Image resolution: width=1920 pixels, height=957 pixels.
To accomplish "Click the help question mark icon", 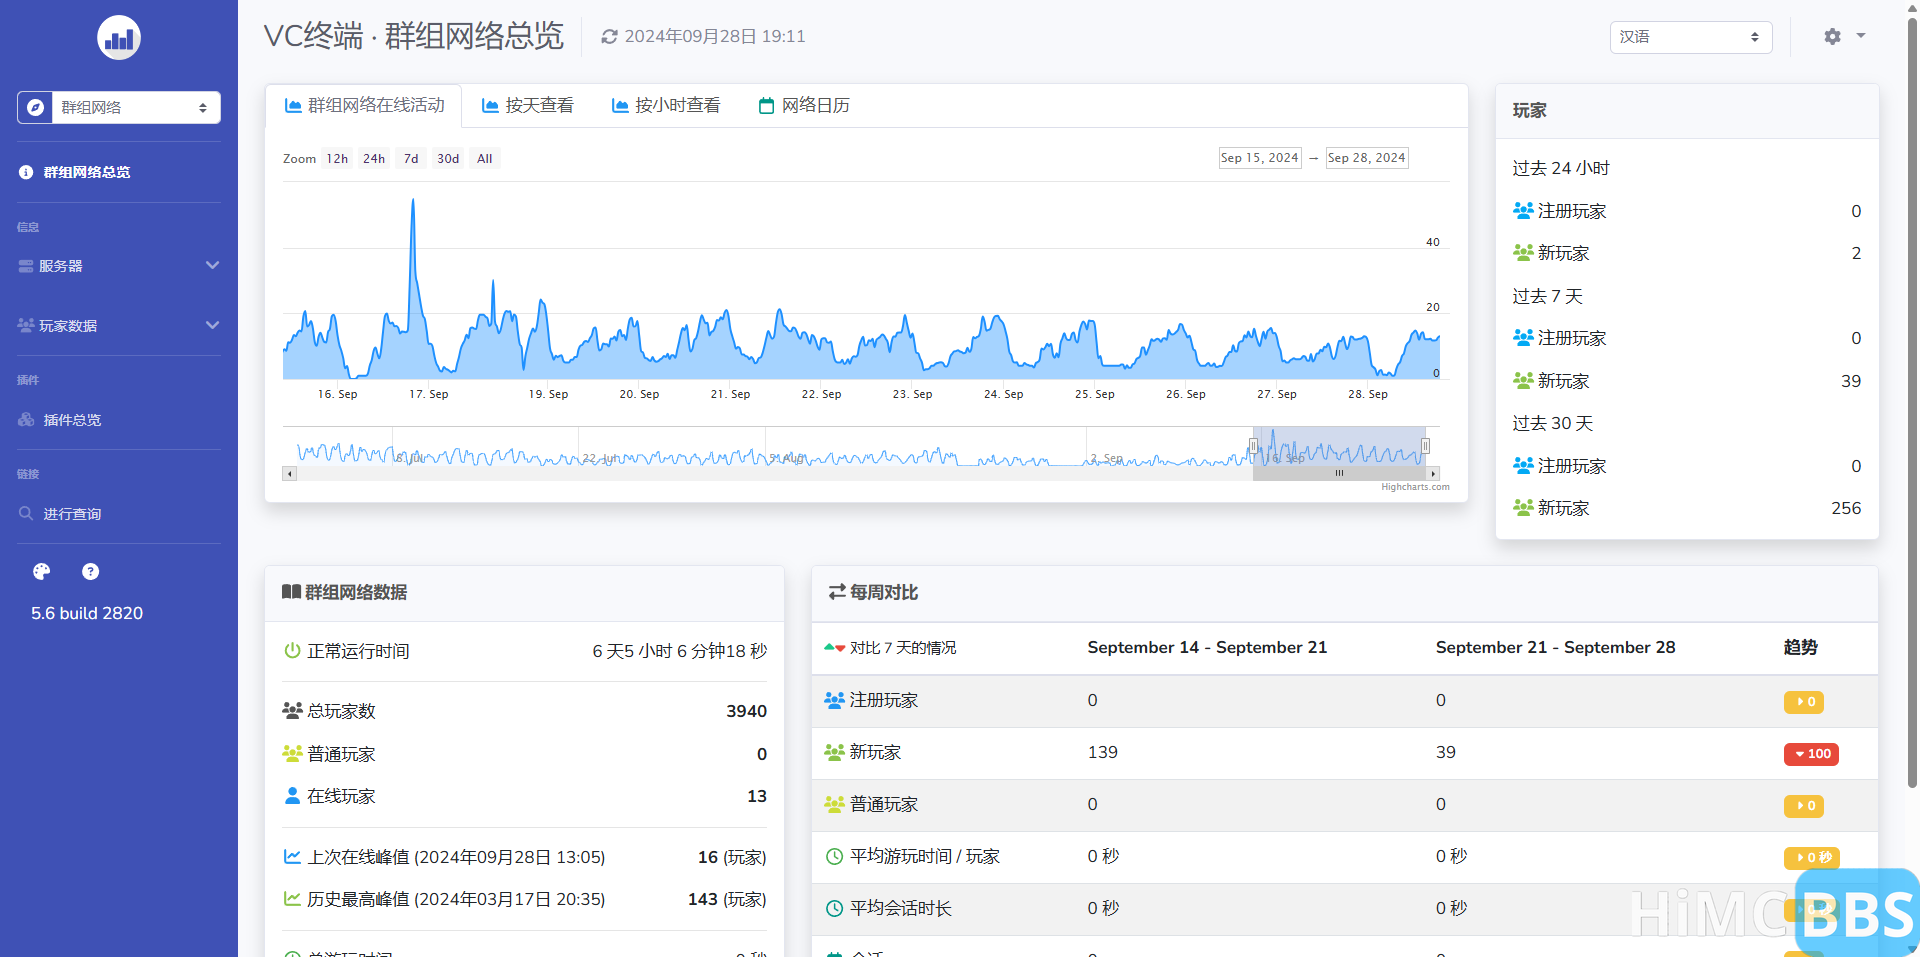I will click(x=91, y=572).
